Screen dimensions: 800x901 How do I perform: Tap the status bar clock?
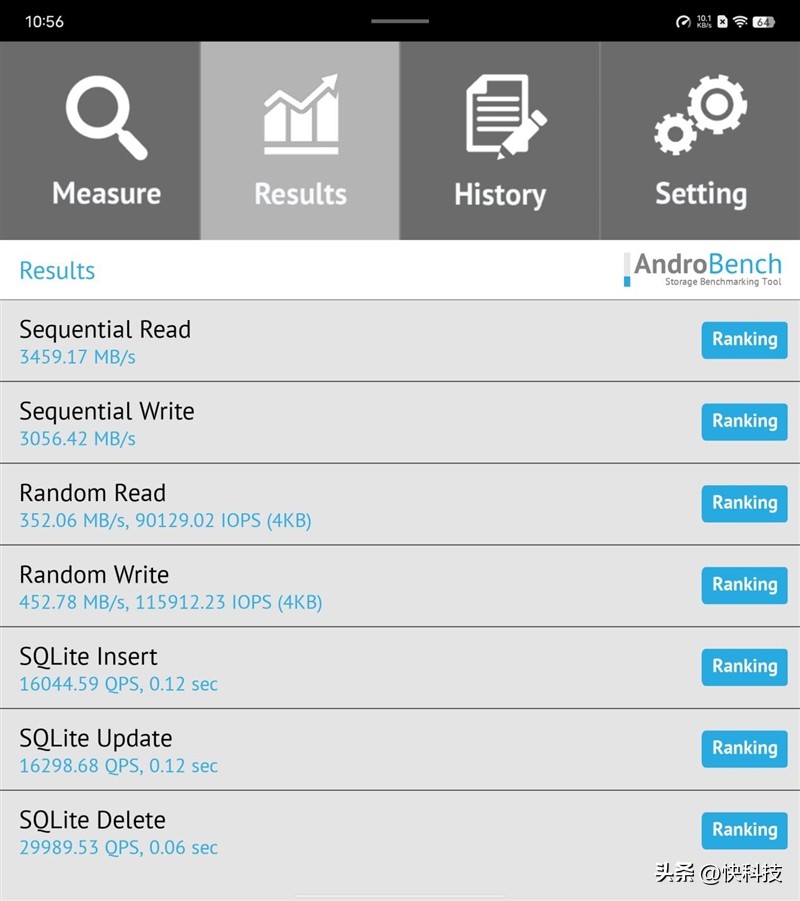coord(44,21)
